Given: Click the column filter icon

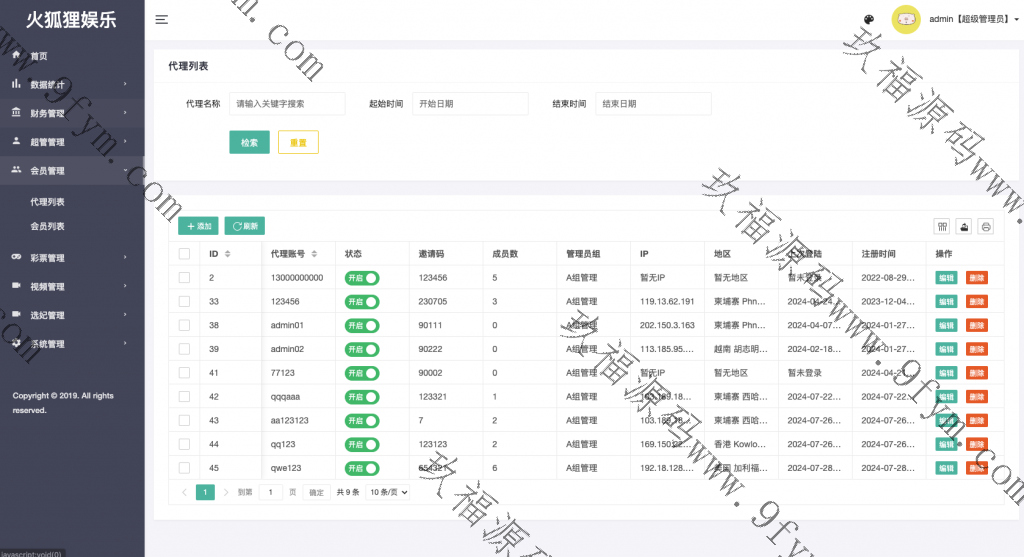Looking at the screenshot, I should 941,227.
